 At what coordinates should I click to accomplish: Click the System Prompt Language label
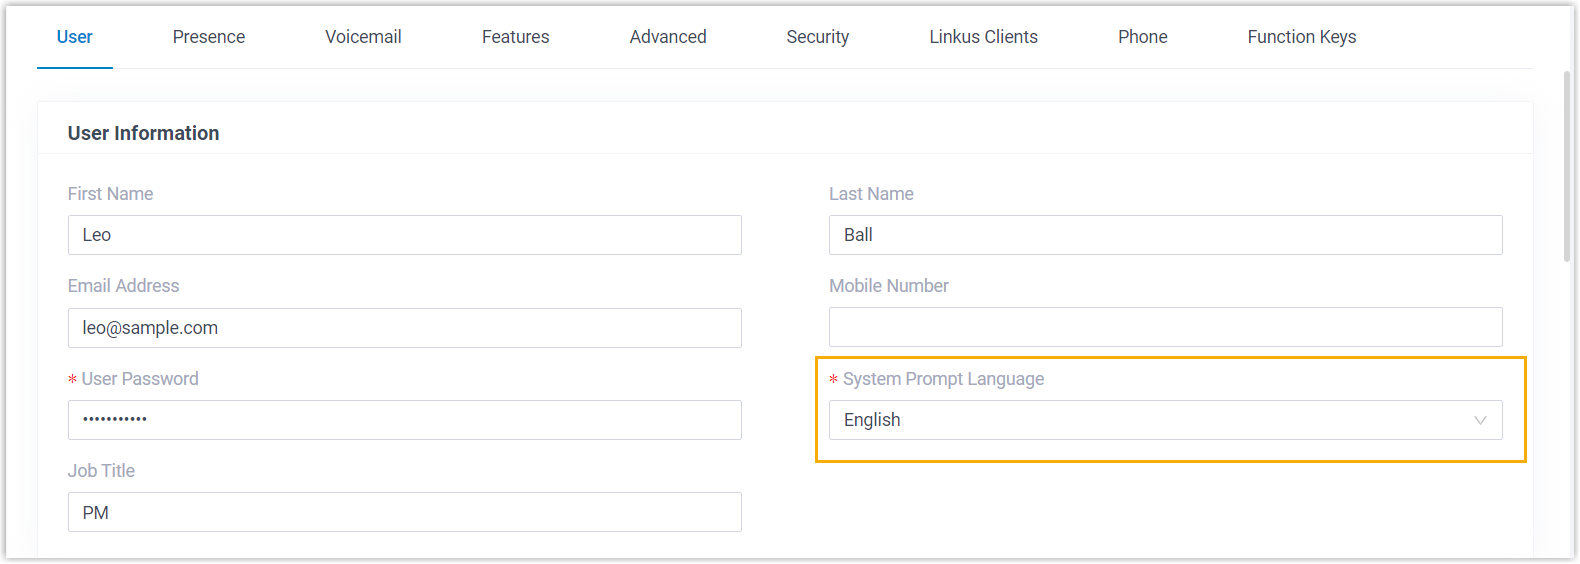(942, 379)
